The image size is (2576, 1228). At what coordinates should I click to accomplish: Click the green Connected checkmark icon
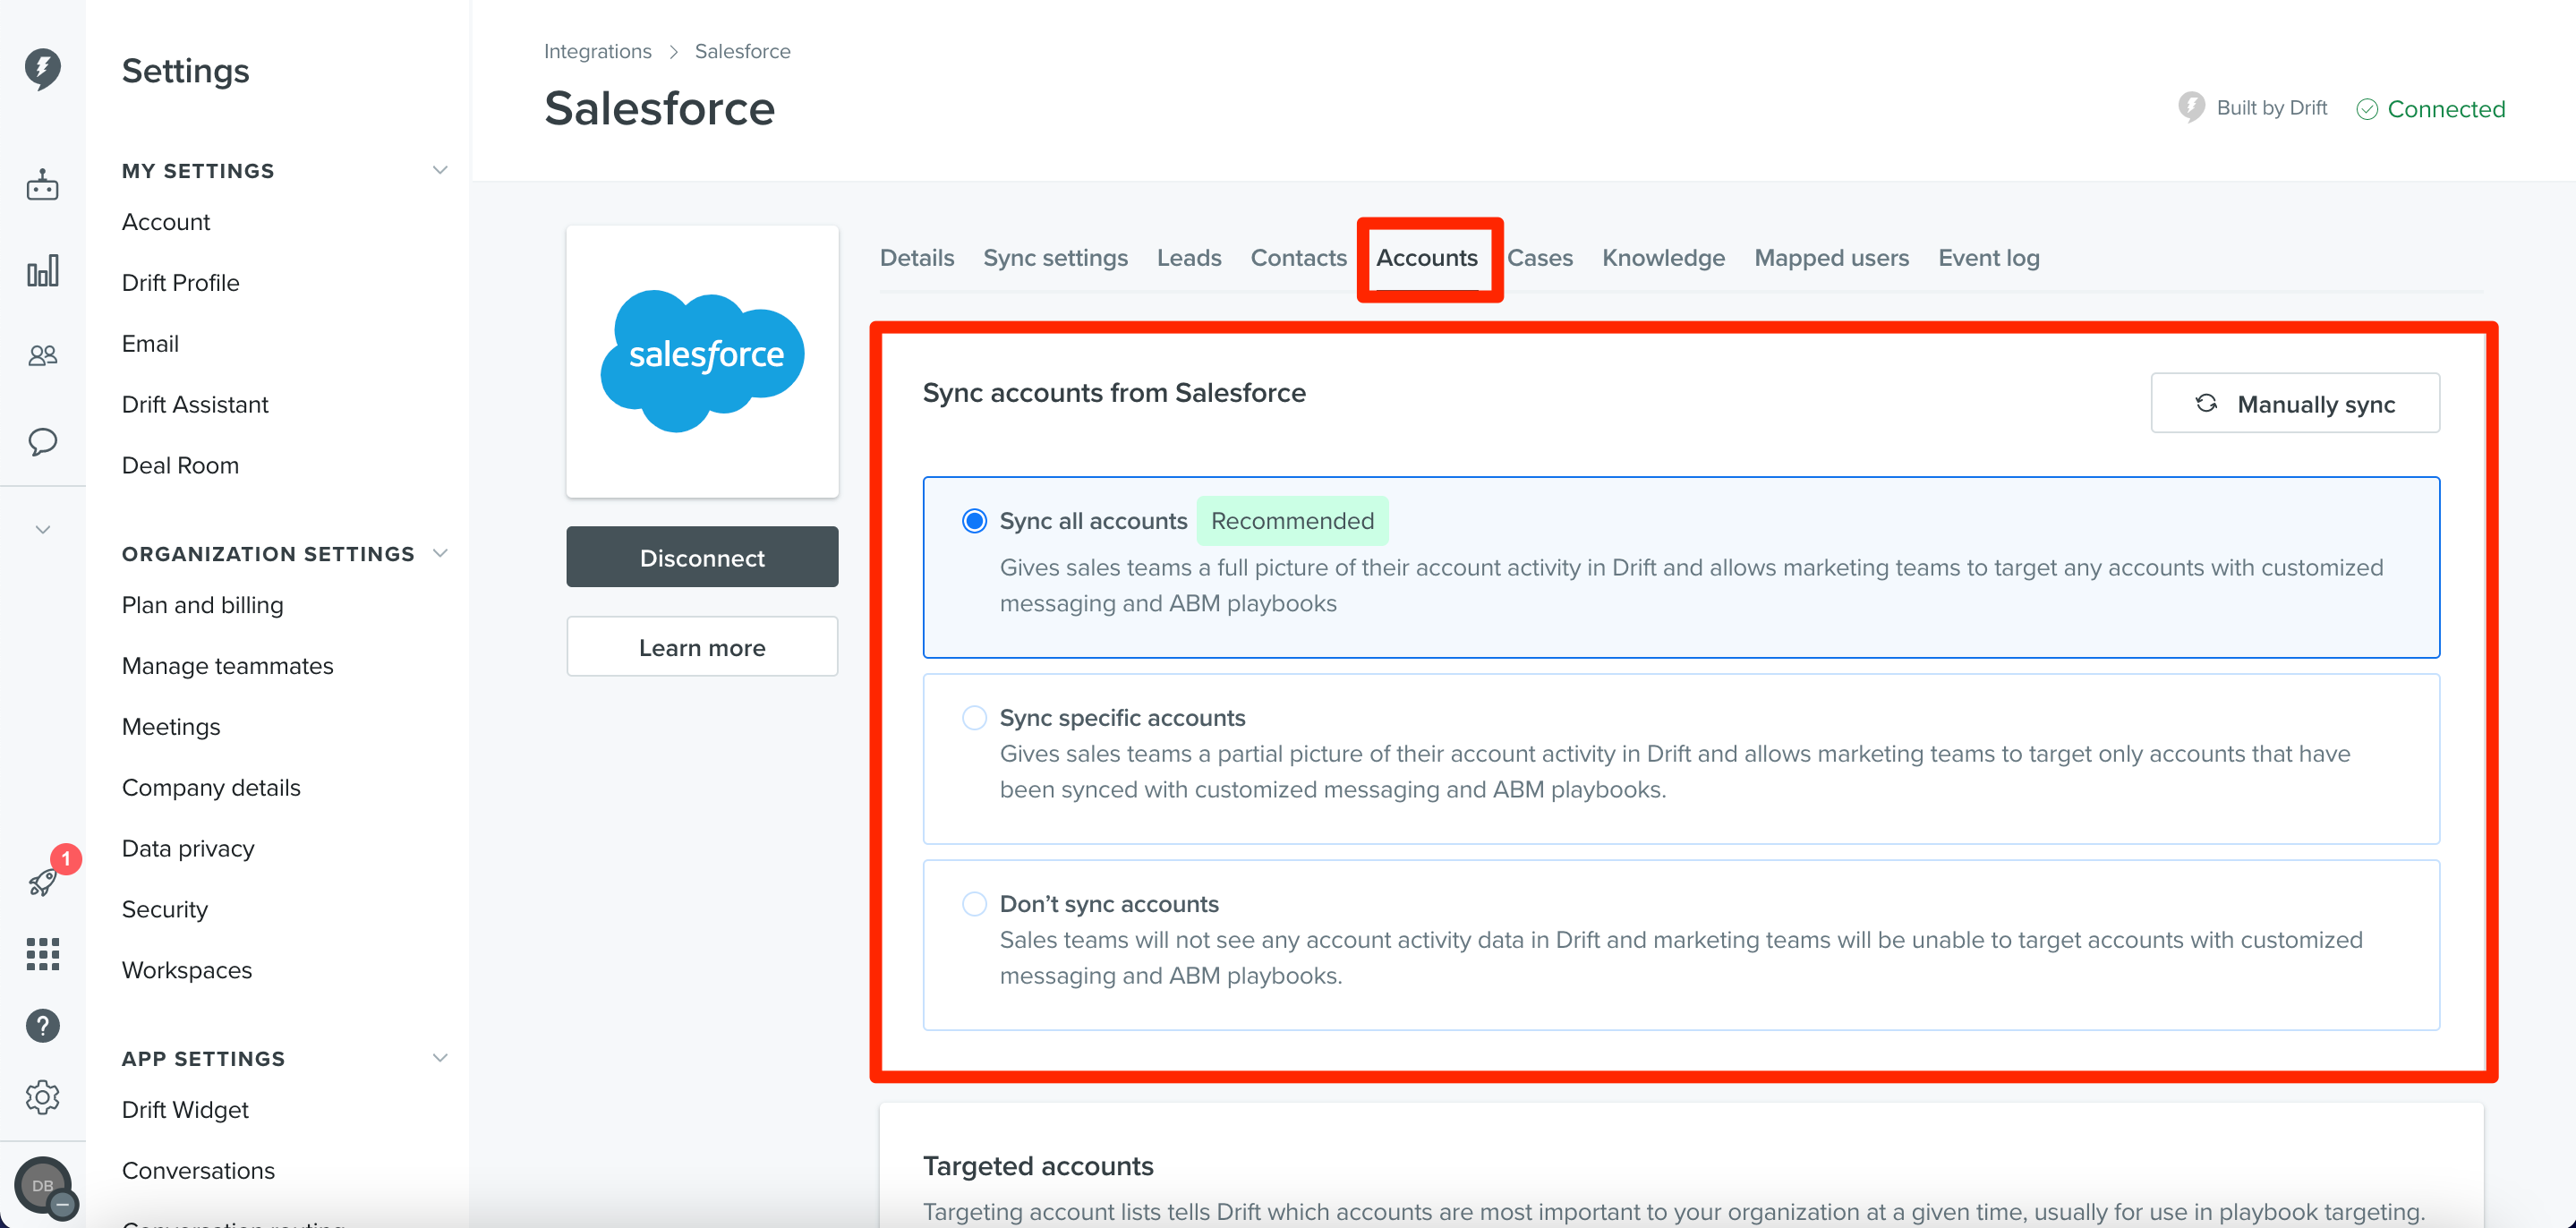[x=2367, y=109]
